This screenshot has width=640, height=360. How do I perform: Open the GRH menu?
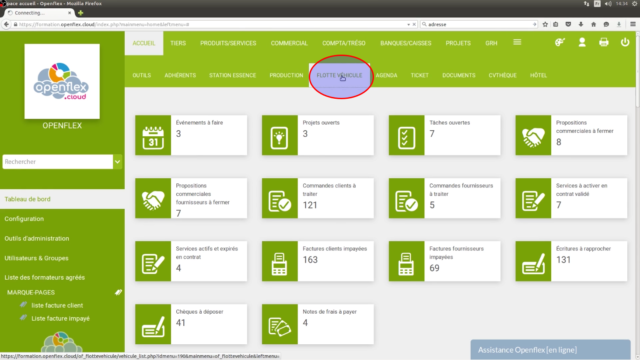pyautogui.click(x=491, y=43)
